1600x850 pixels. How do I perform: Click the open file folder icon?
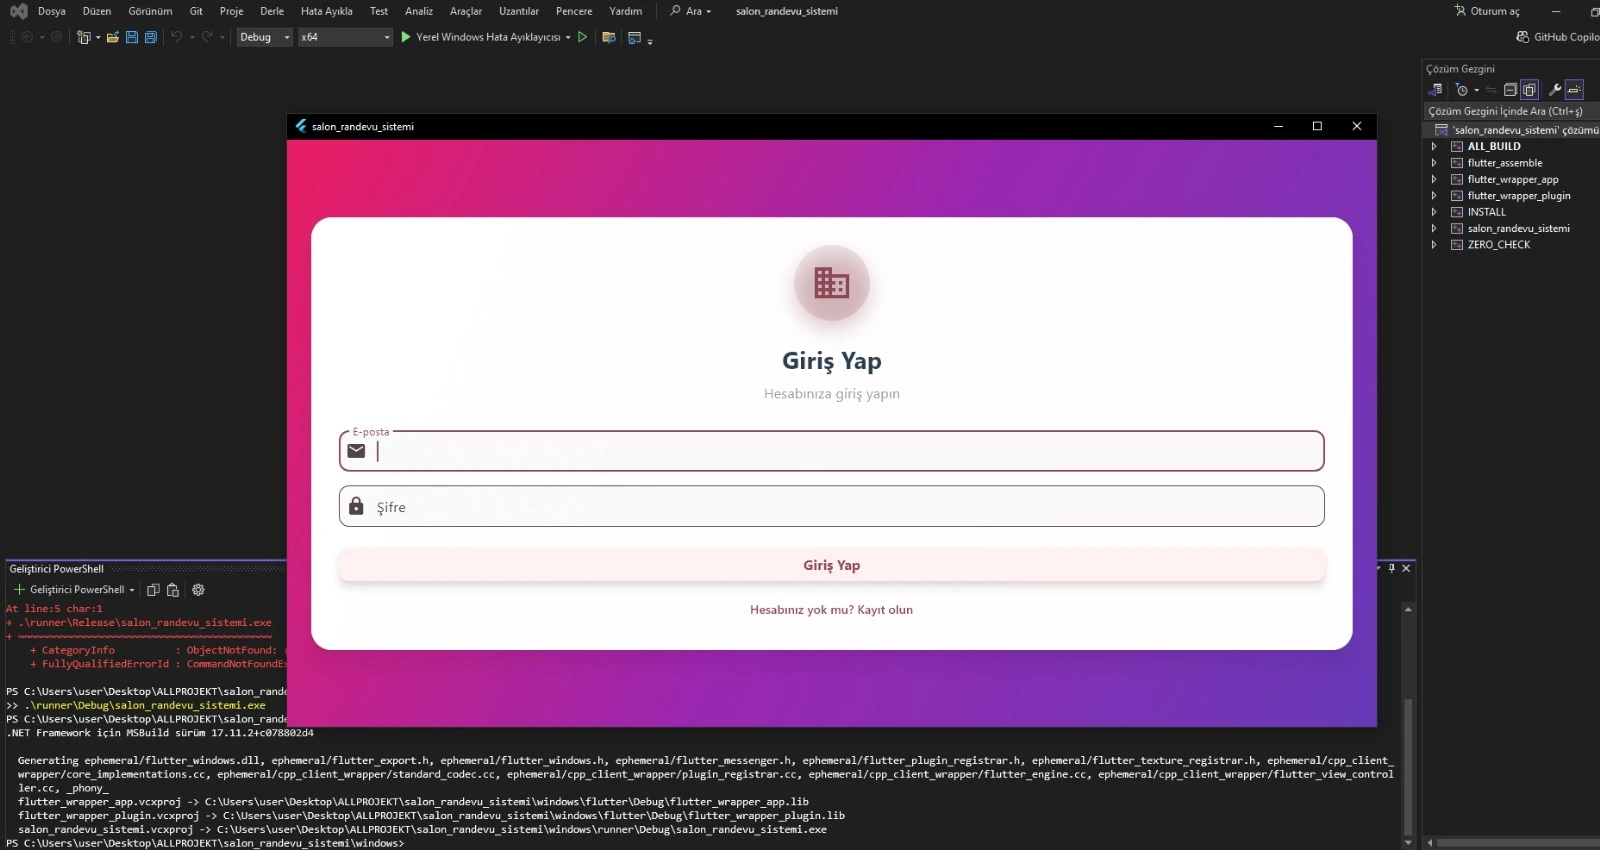click(x=113, y=37)
